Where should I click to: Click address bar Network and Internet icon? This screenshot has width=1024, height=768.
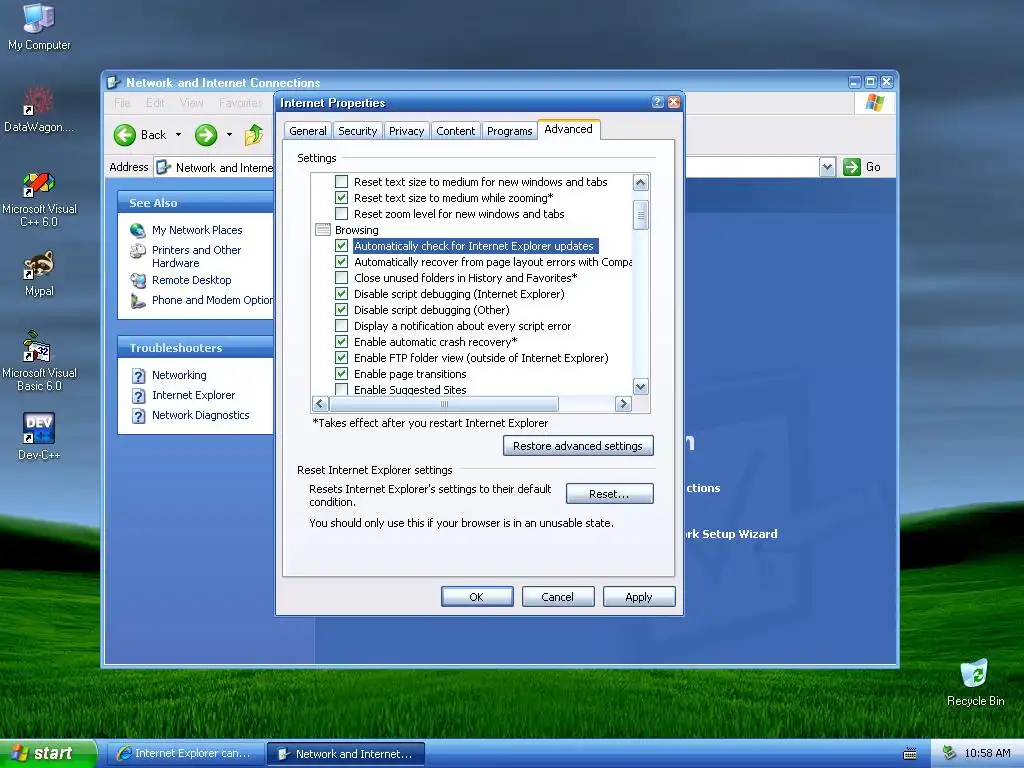(x=163, y=167)
